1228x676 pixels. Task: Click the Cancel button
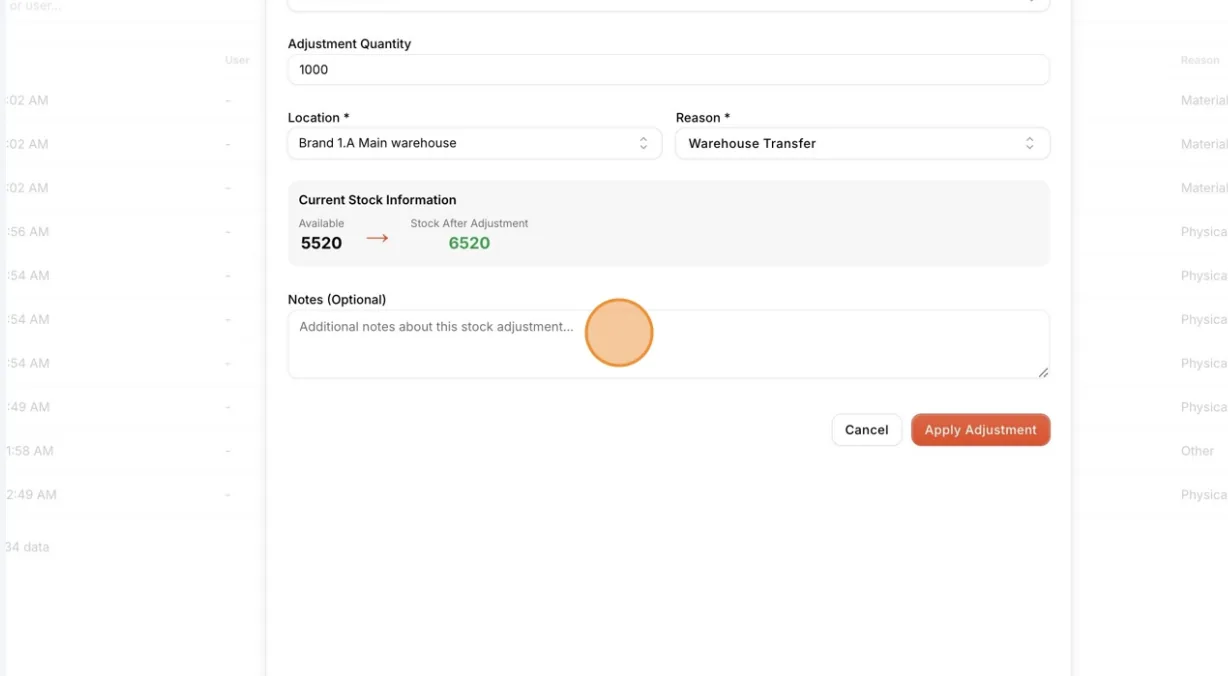point(866,430)
